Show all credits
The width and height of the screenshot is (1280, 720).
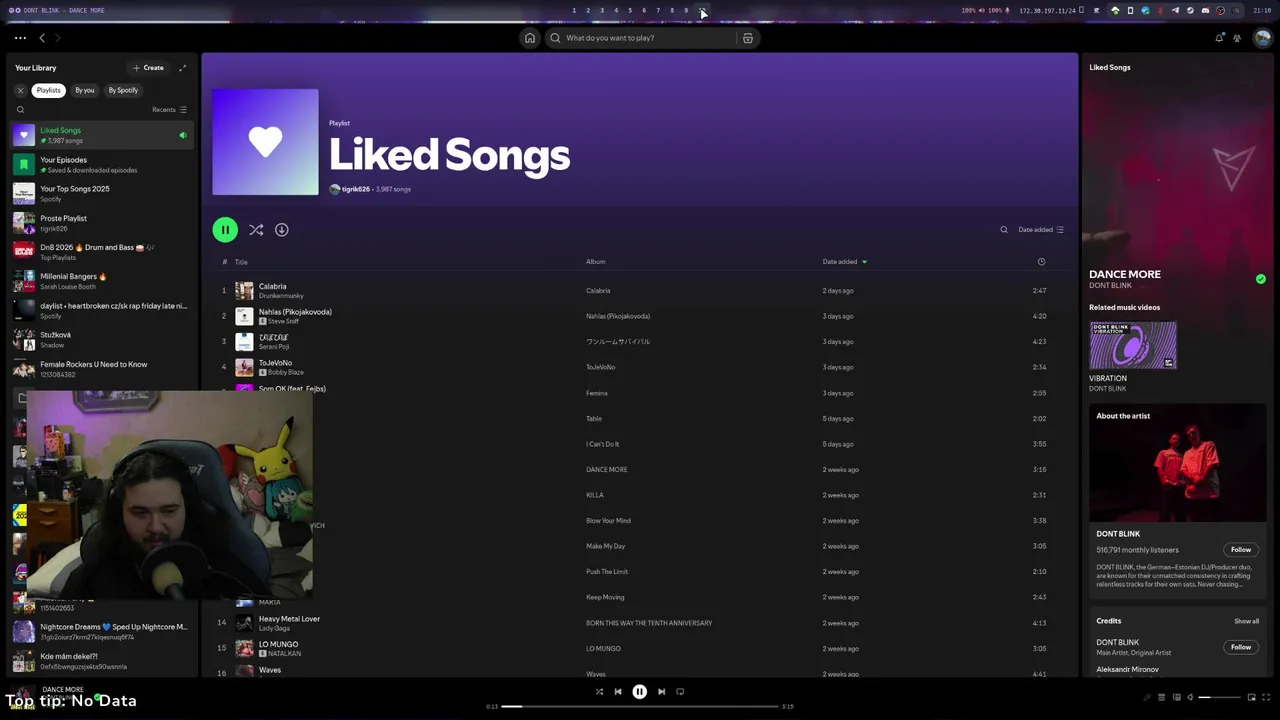(1246, 621)
